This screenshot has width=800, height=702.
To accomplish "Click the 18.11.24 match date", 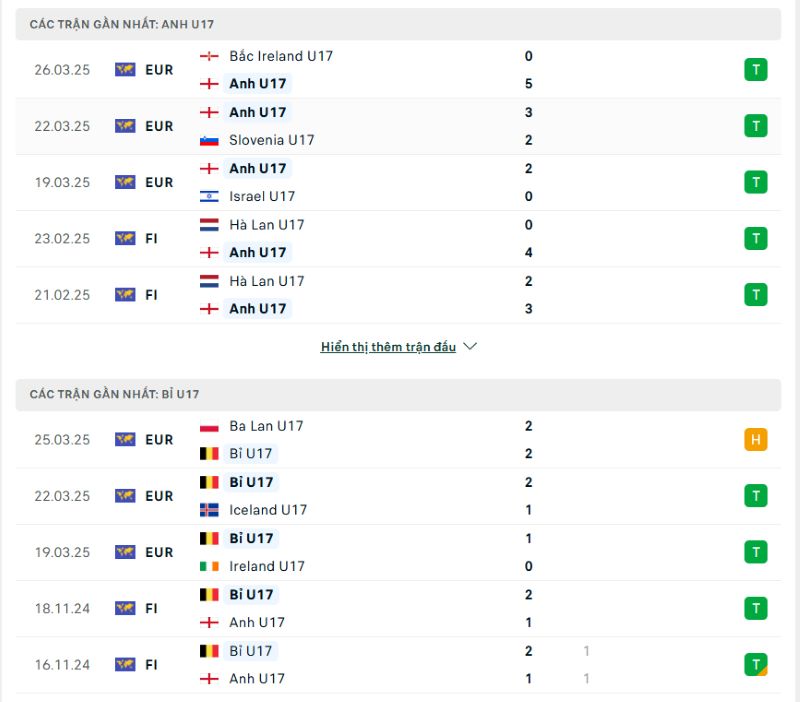I will point(59,608).
